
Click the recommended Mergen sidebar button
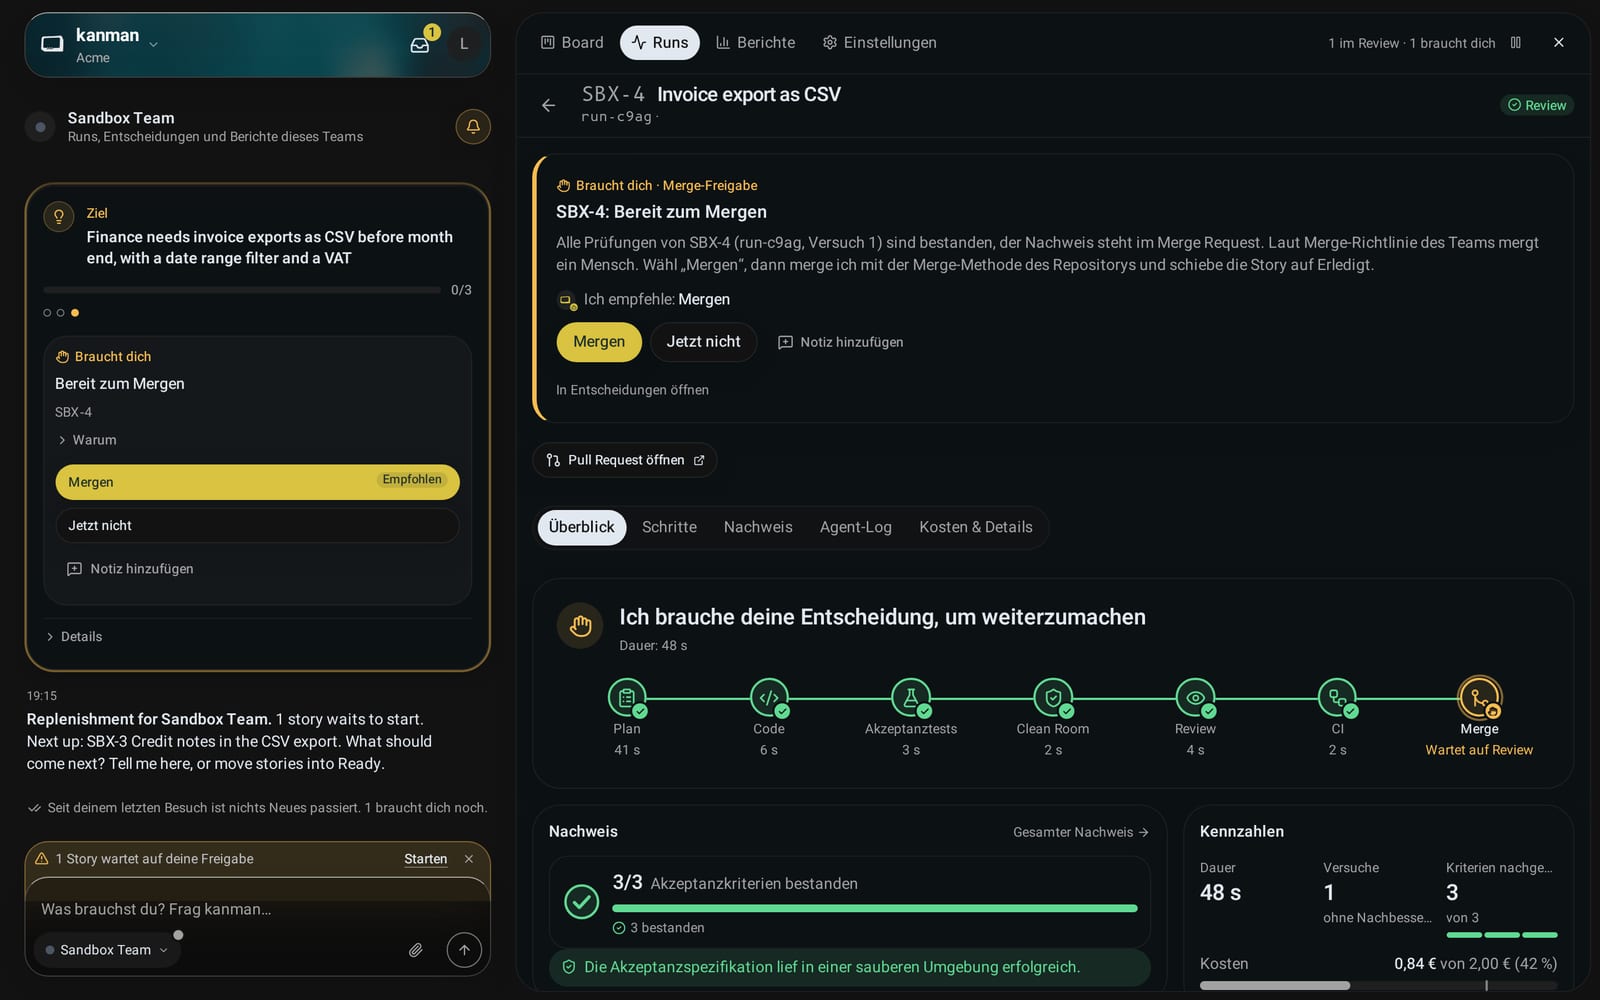click(258, 482)
